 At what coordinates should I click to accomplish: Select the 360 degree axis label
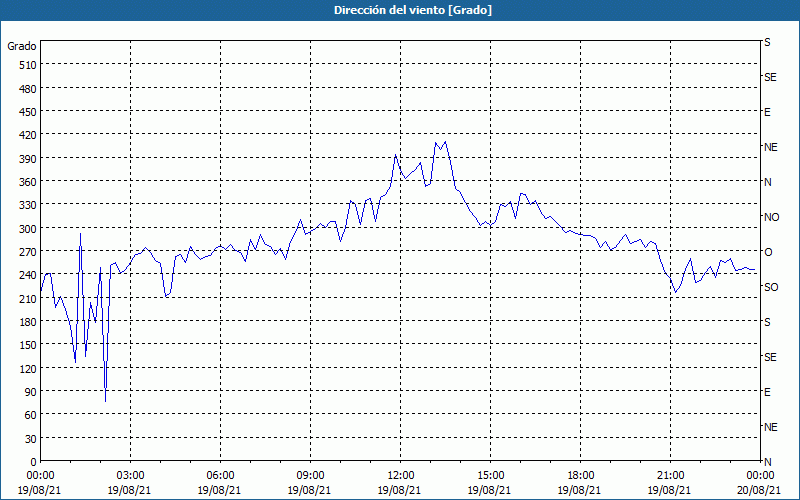(29, 182)
